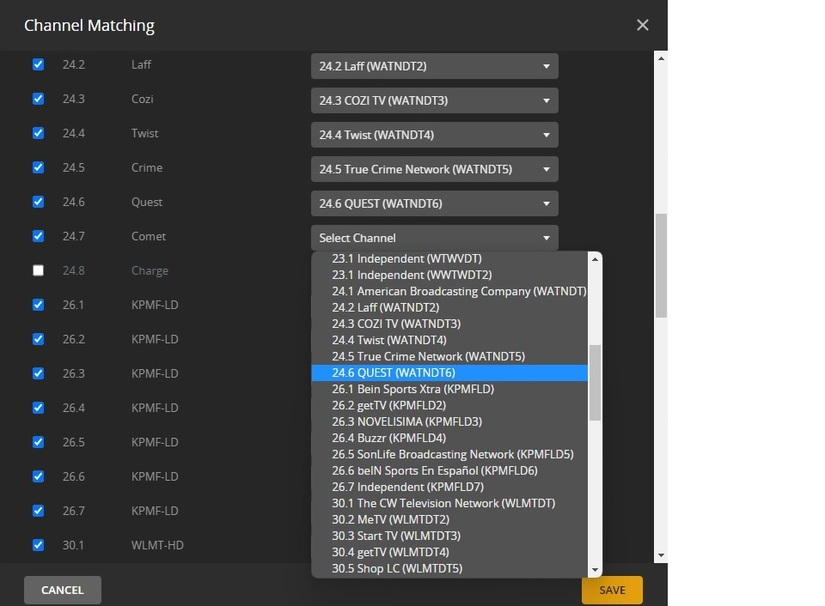Toggle the 26.1 KPMF-LD checkbox
825x606 pixels.
tap(38, 305)
